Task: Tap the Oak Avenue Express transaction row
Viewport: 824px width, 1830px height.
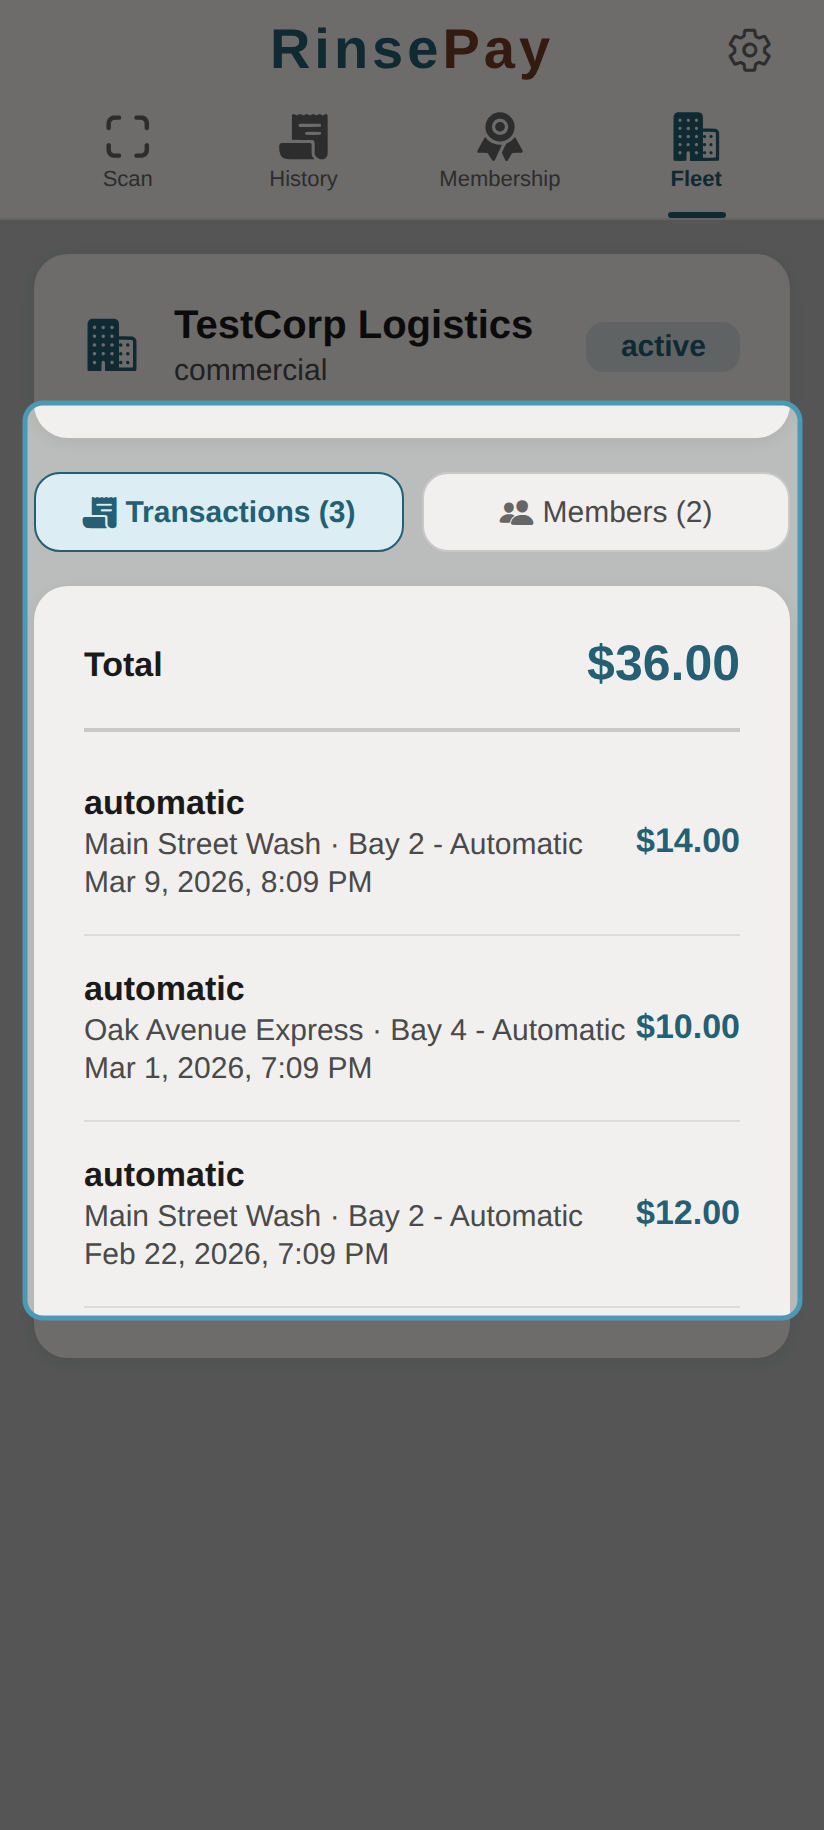Action: point(411,1027)
